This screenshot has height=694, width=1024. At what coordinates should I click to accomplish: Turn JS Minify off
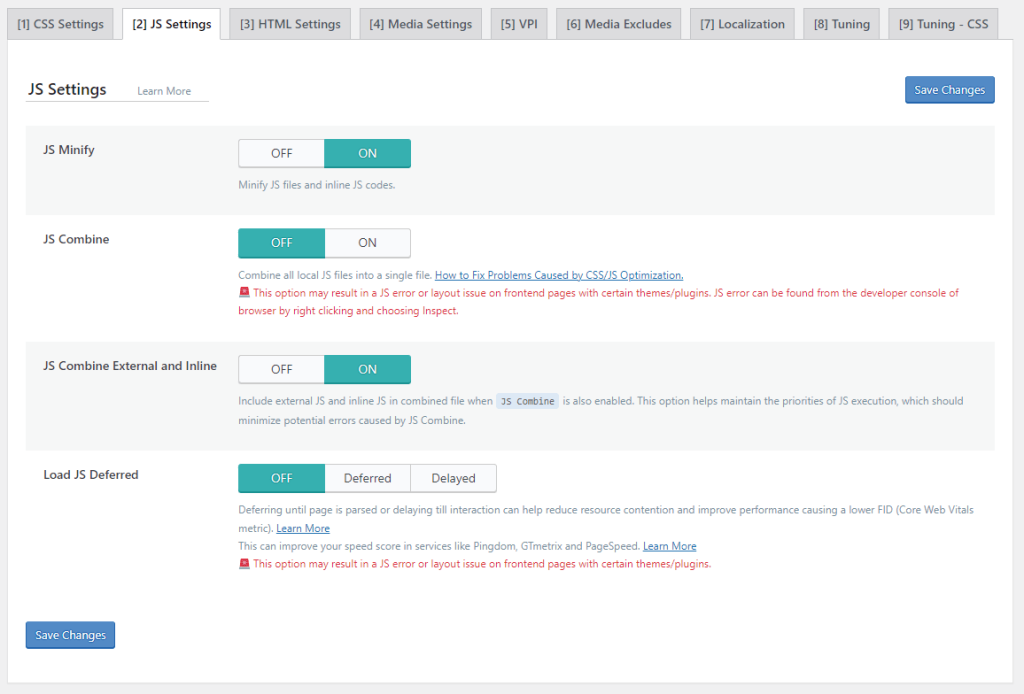tap(282, 153)
